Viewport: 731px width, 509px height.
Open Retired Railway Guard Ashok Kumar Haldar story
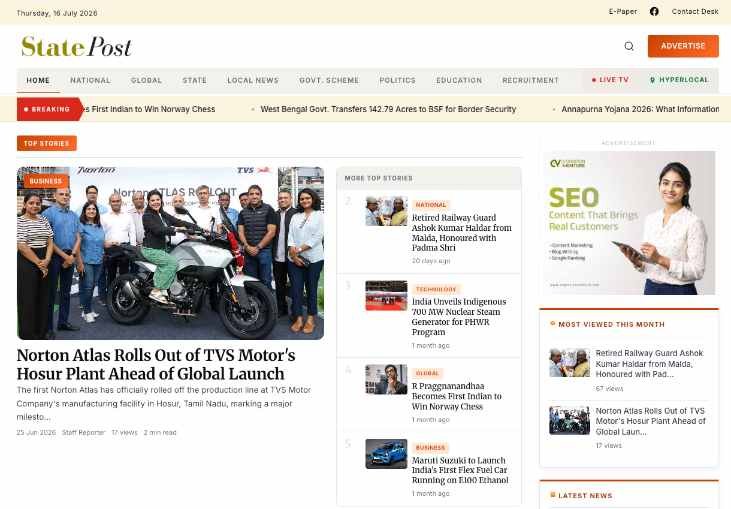pos(462,233)
